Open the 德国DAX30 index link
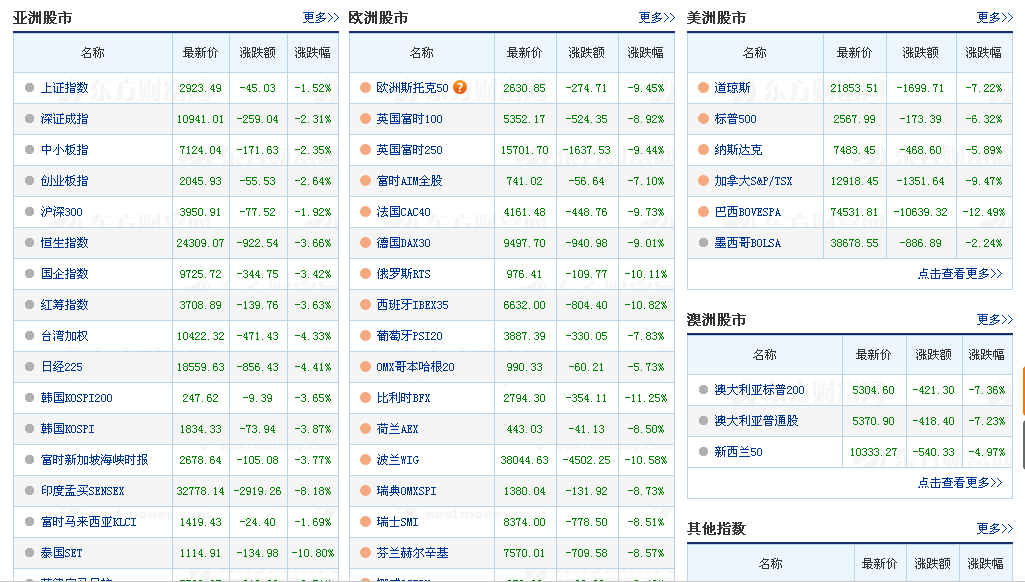This screenshot has width=1025, height=582. click(403, 243)
